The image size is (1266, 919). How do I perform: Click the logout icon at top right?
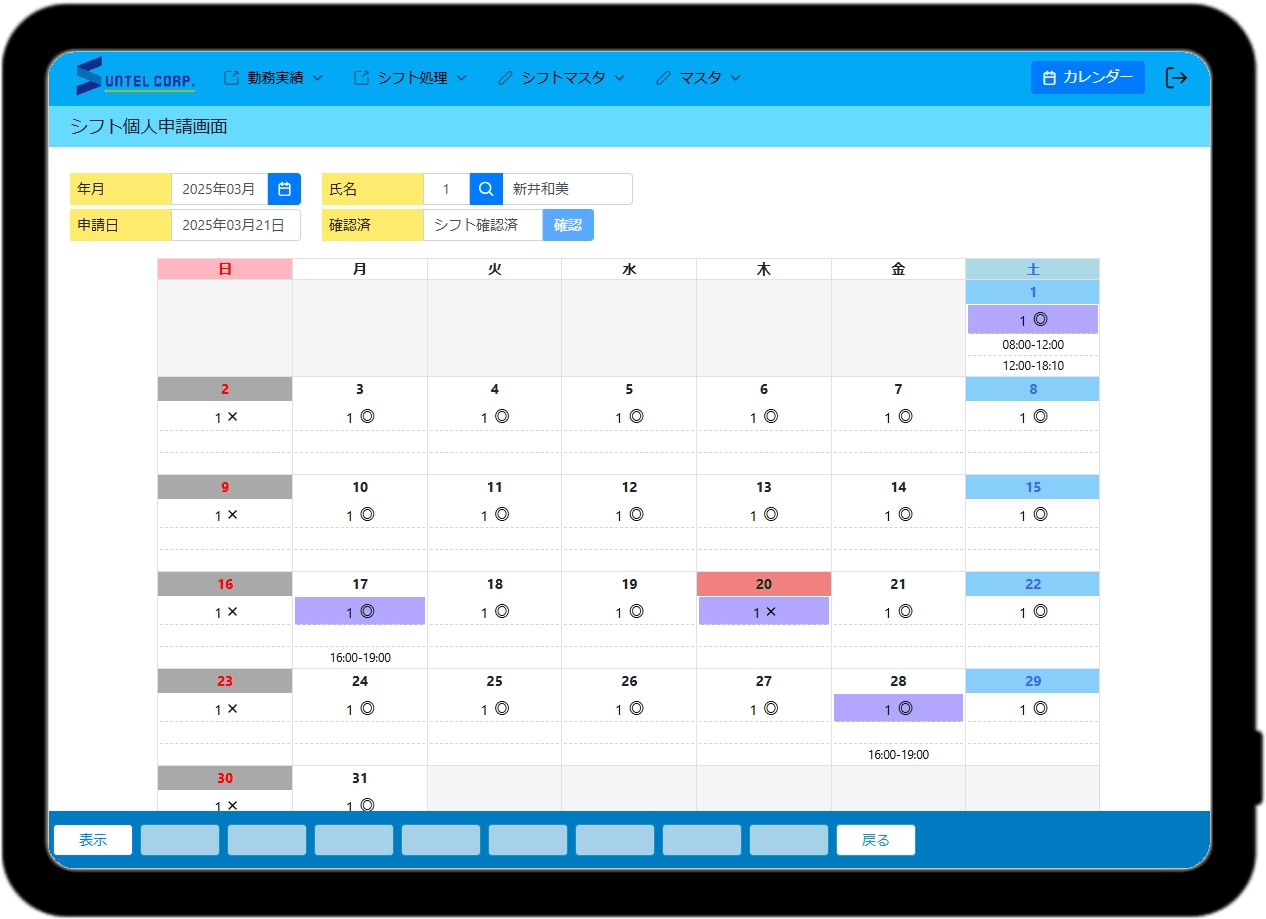pos(1176,78)
